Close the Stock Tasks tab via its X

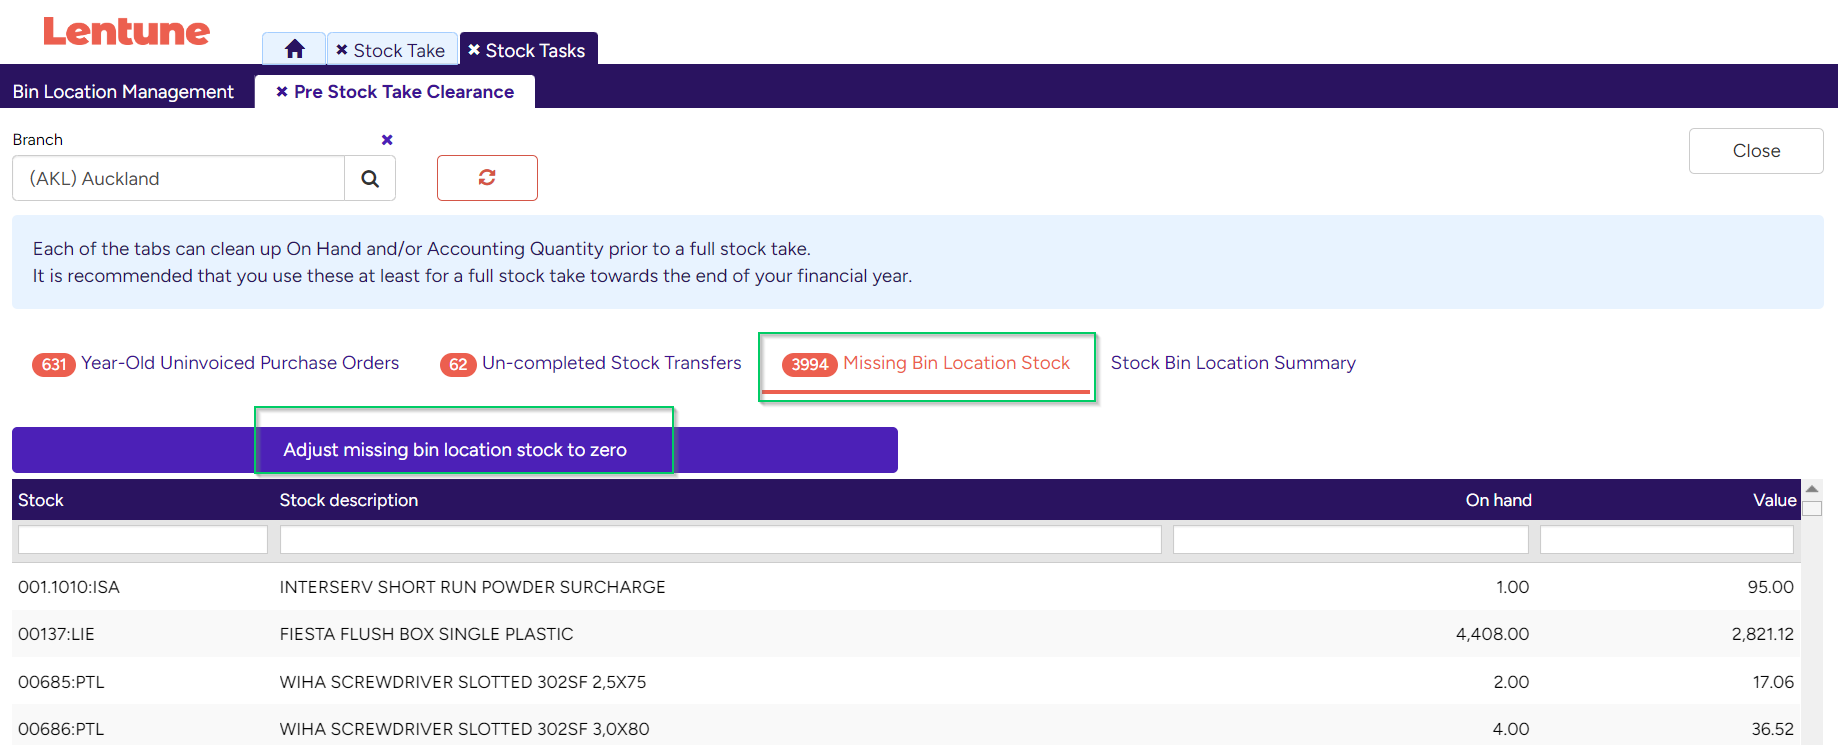[x=474, y=50]
